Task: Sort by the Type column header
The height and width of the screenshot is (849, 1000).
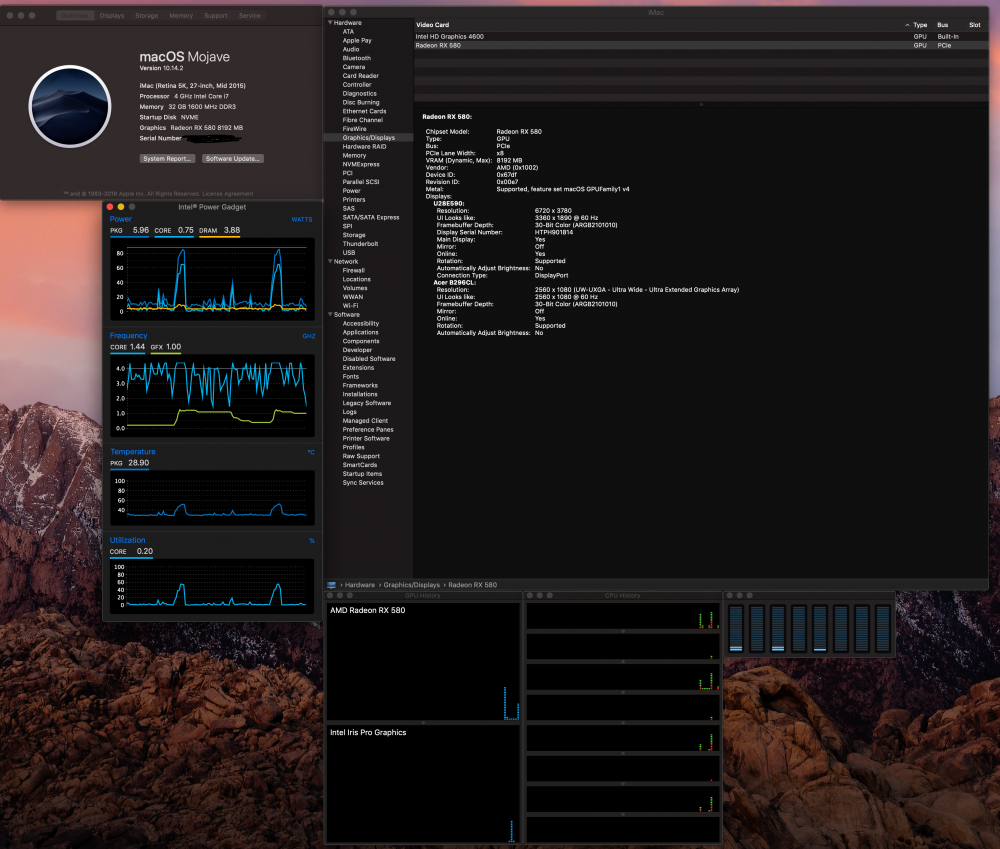Action: [920, 25]
